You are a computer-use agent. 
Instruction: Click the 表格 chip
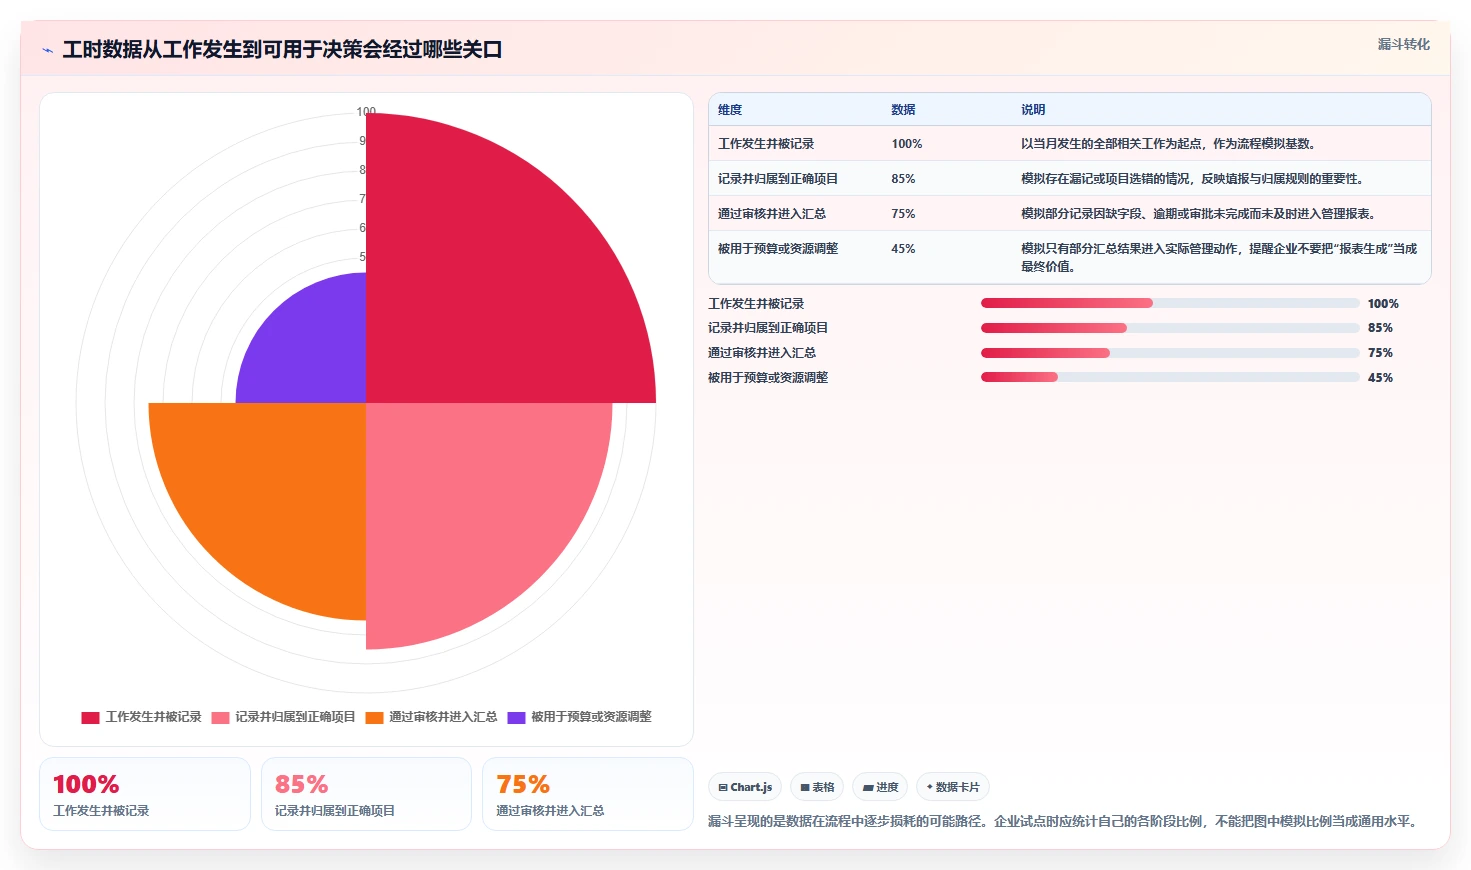click(x=817, y=787)
